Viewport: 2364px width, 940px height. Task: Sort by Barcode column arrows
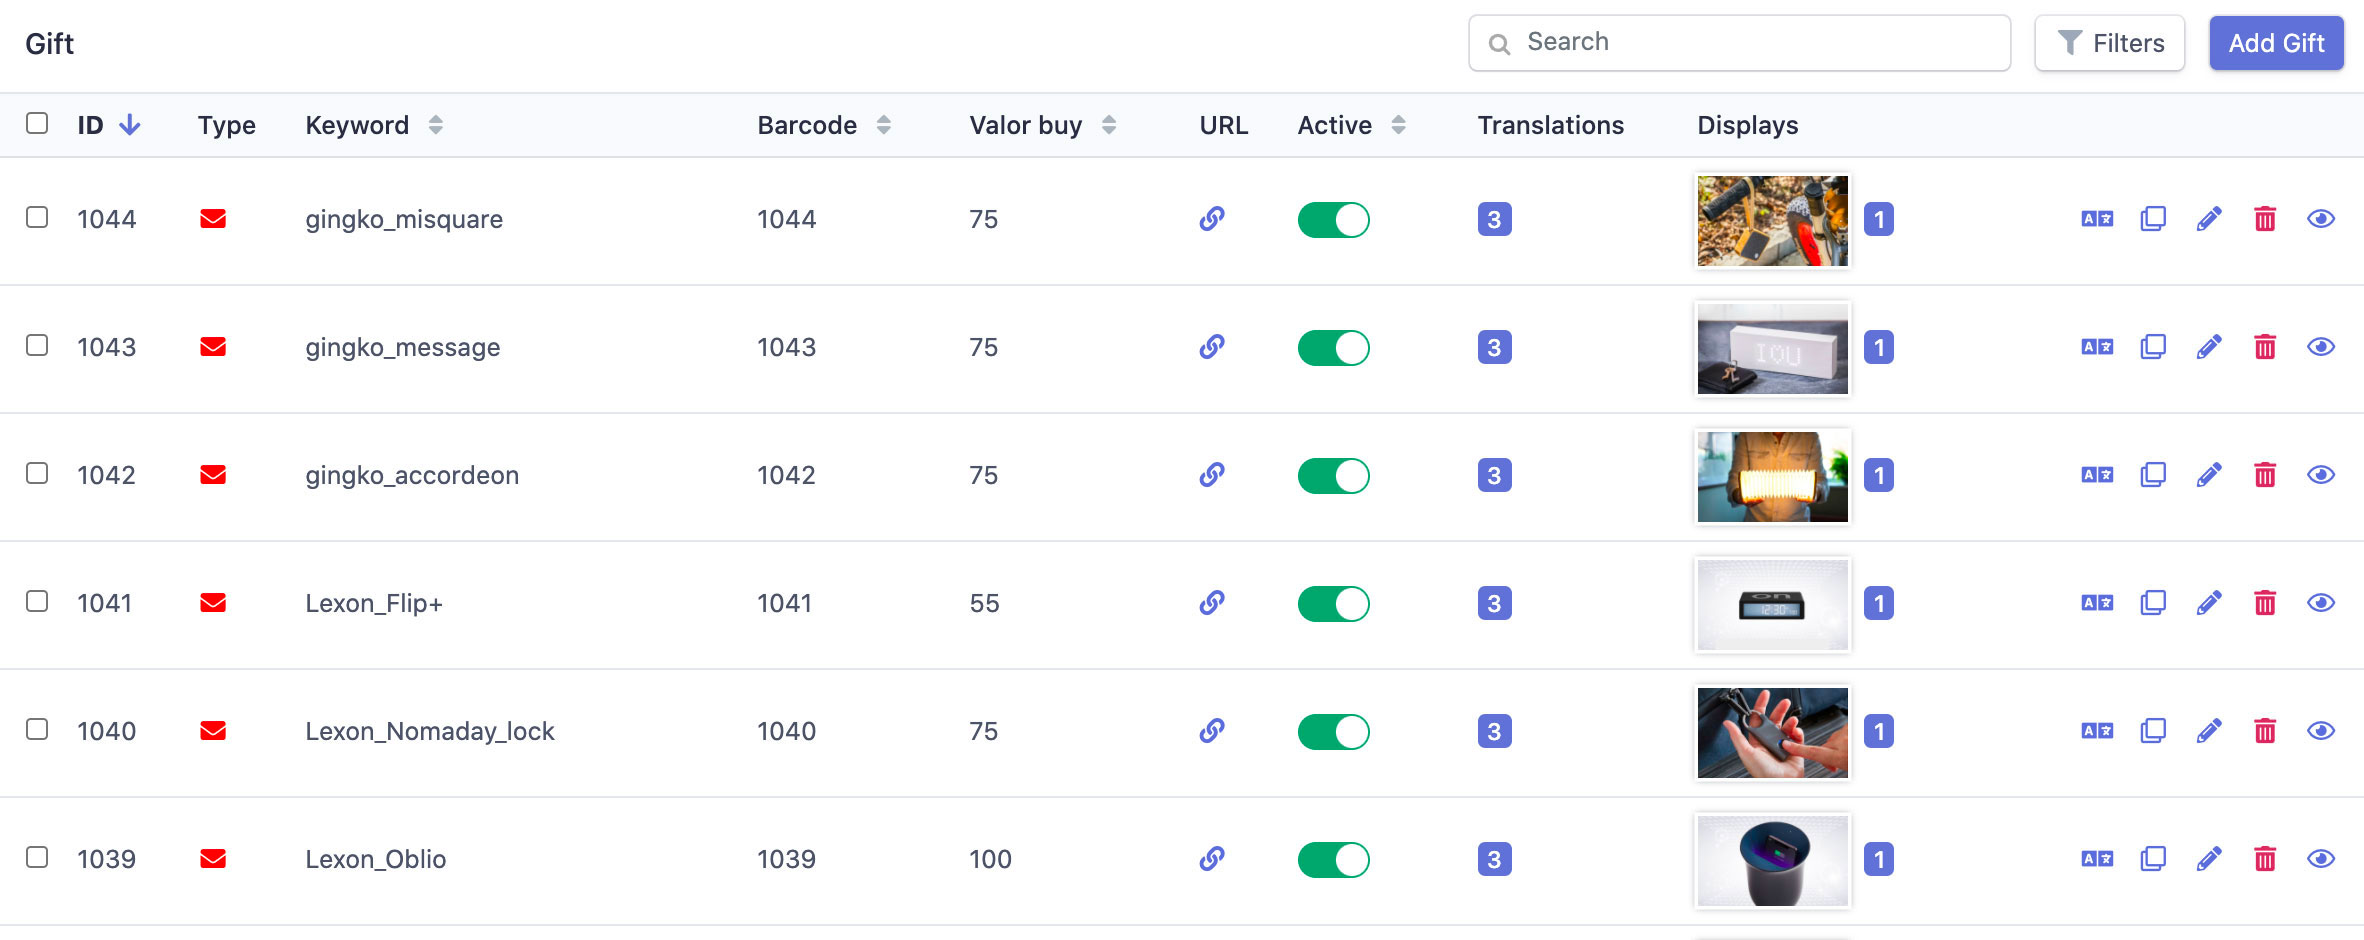tap(883, 125)
